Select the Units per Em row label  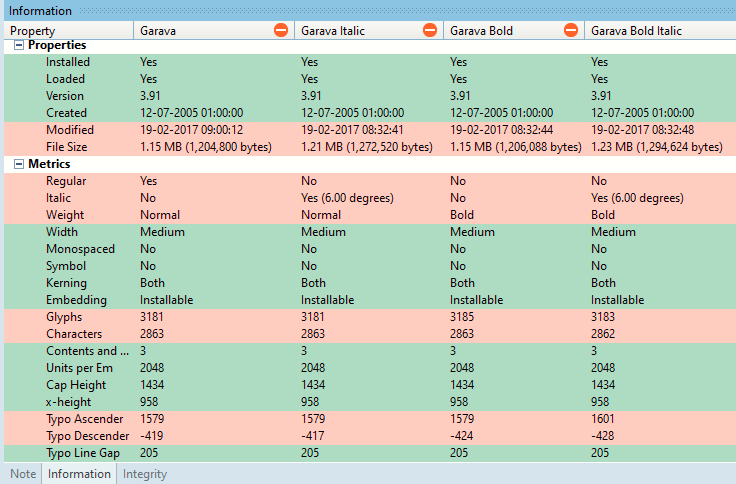(x=79, y=368)
